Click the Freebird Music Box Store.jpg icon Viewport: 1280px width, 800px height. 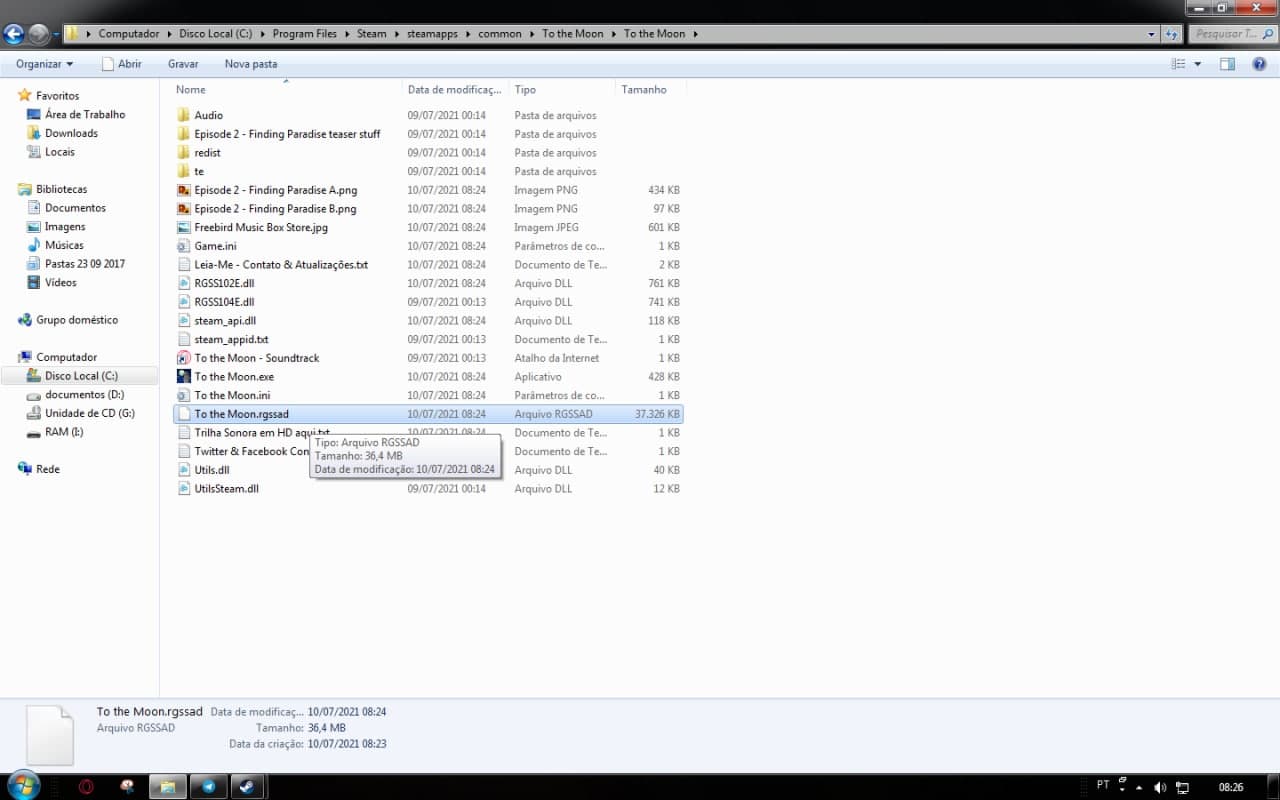point(183,227)
